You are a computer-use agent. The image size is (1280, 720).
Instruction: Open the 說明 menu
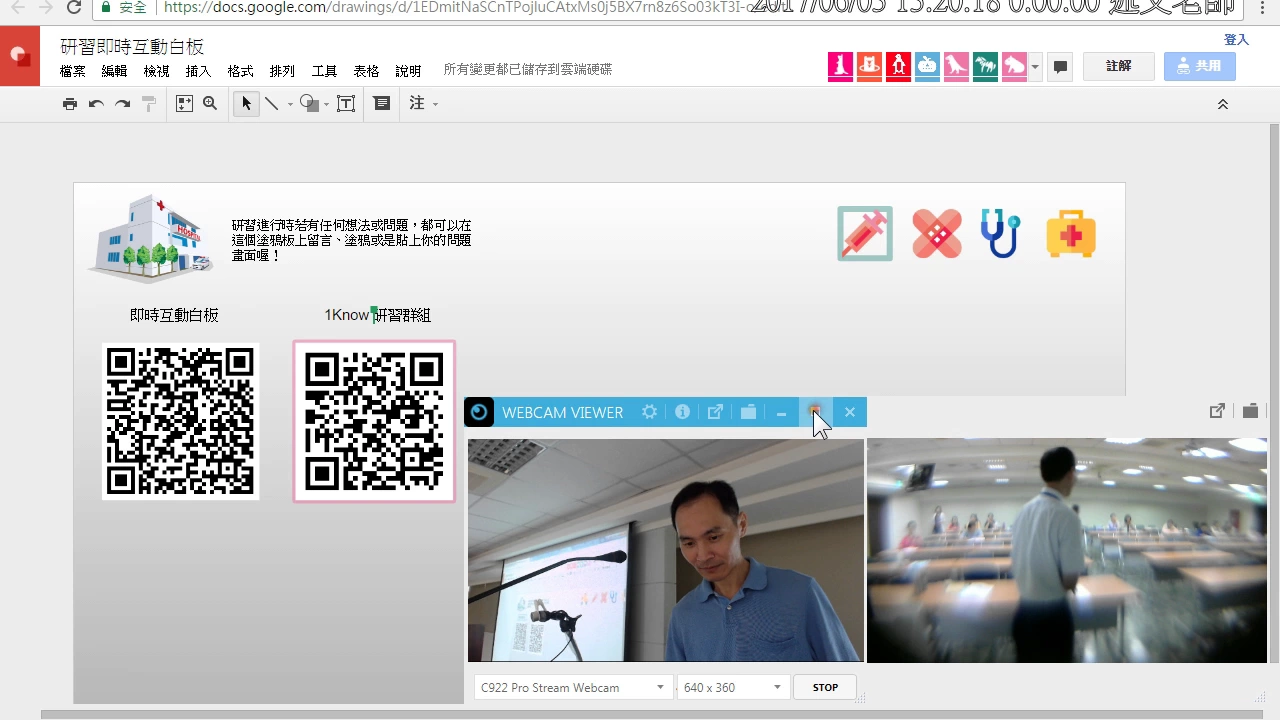click(x=408, y=71)
